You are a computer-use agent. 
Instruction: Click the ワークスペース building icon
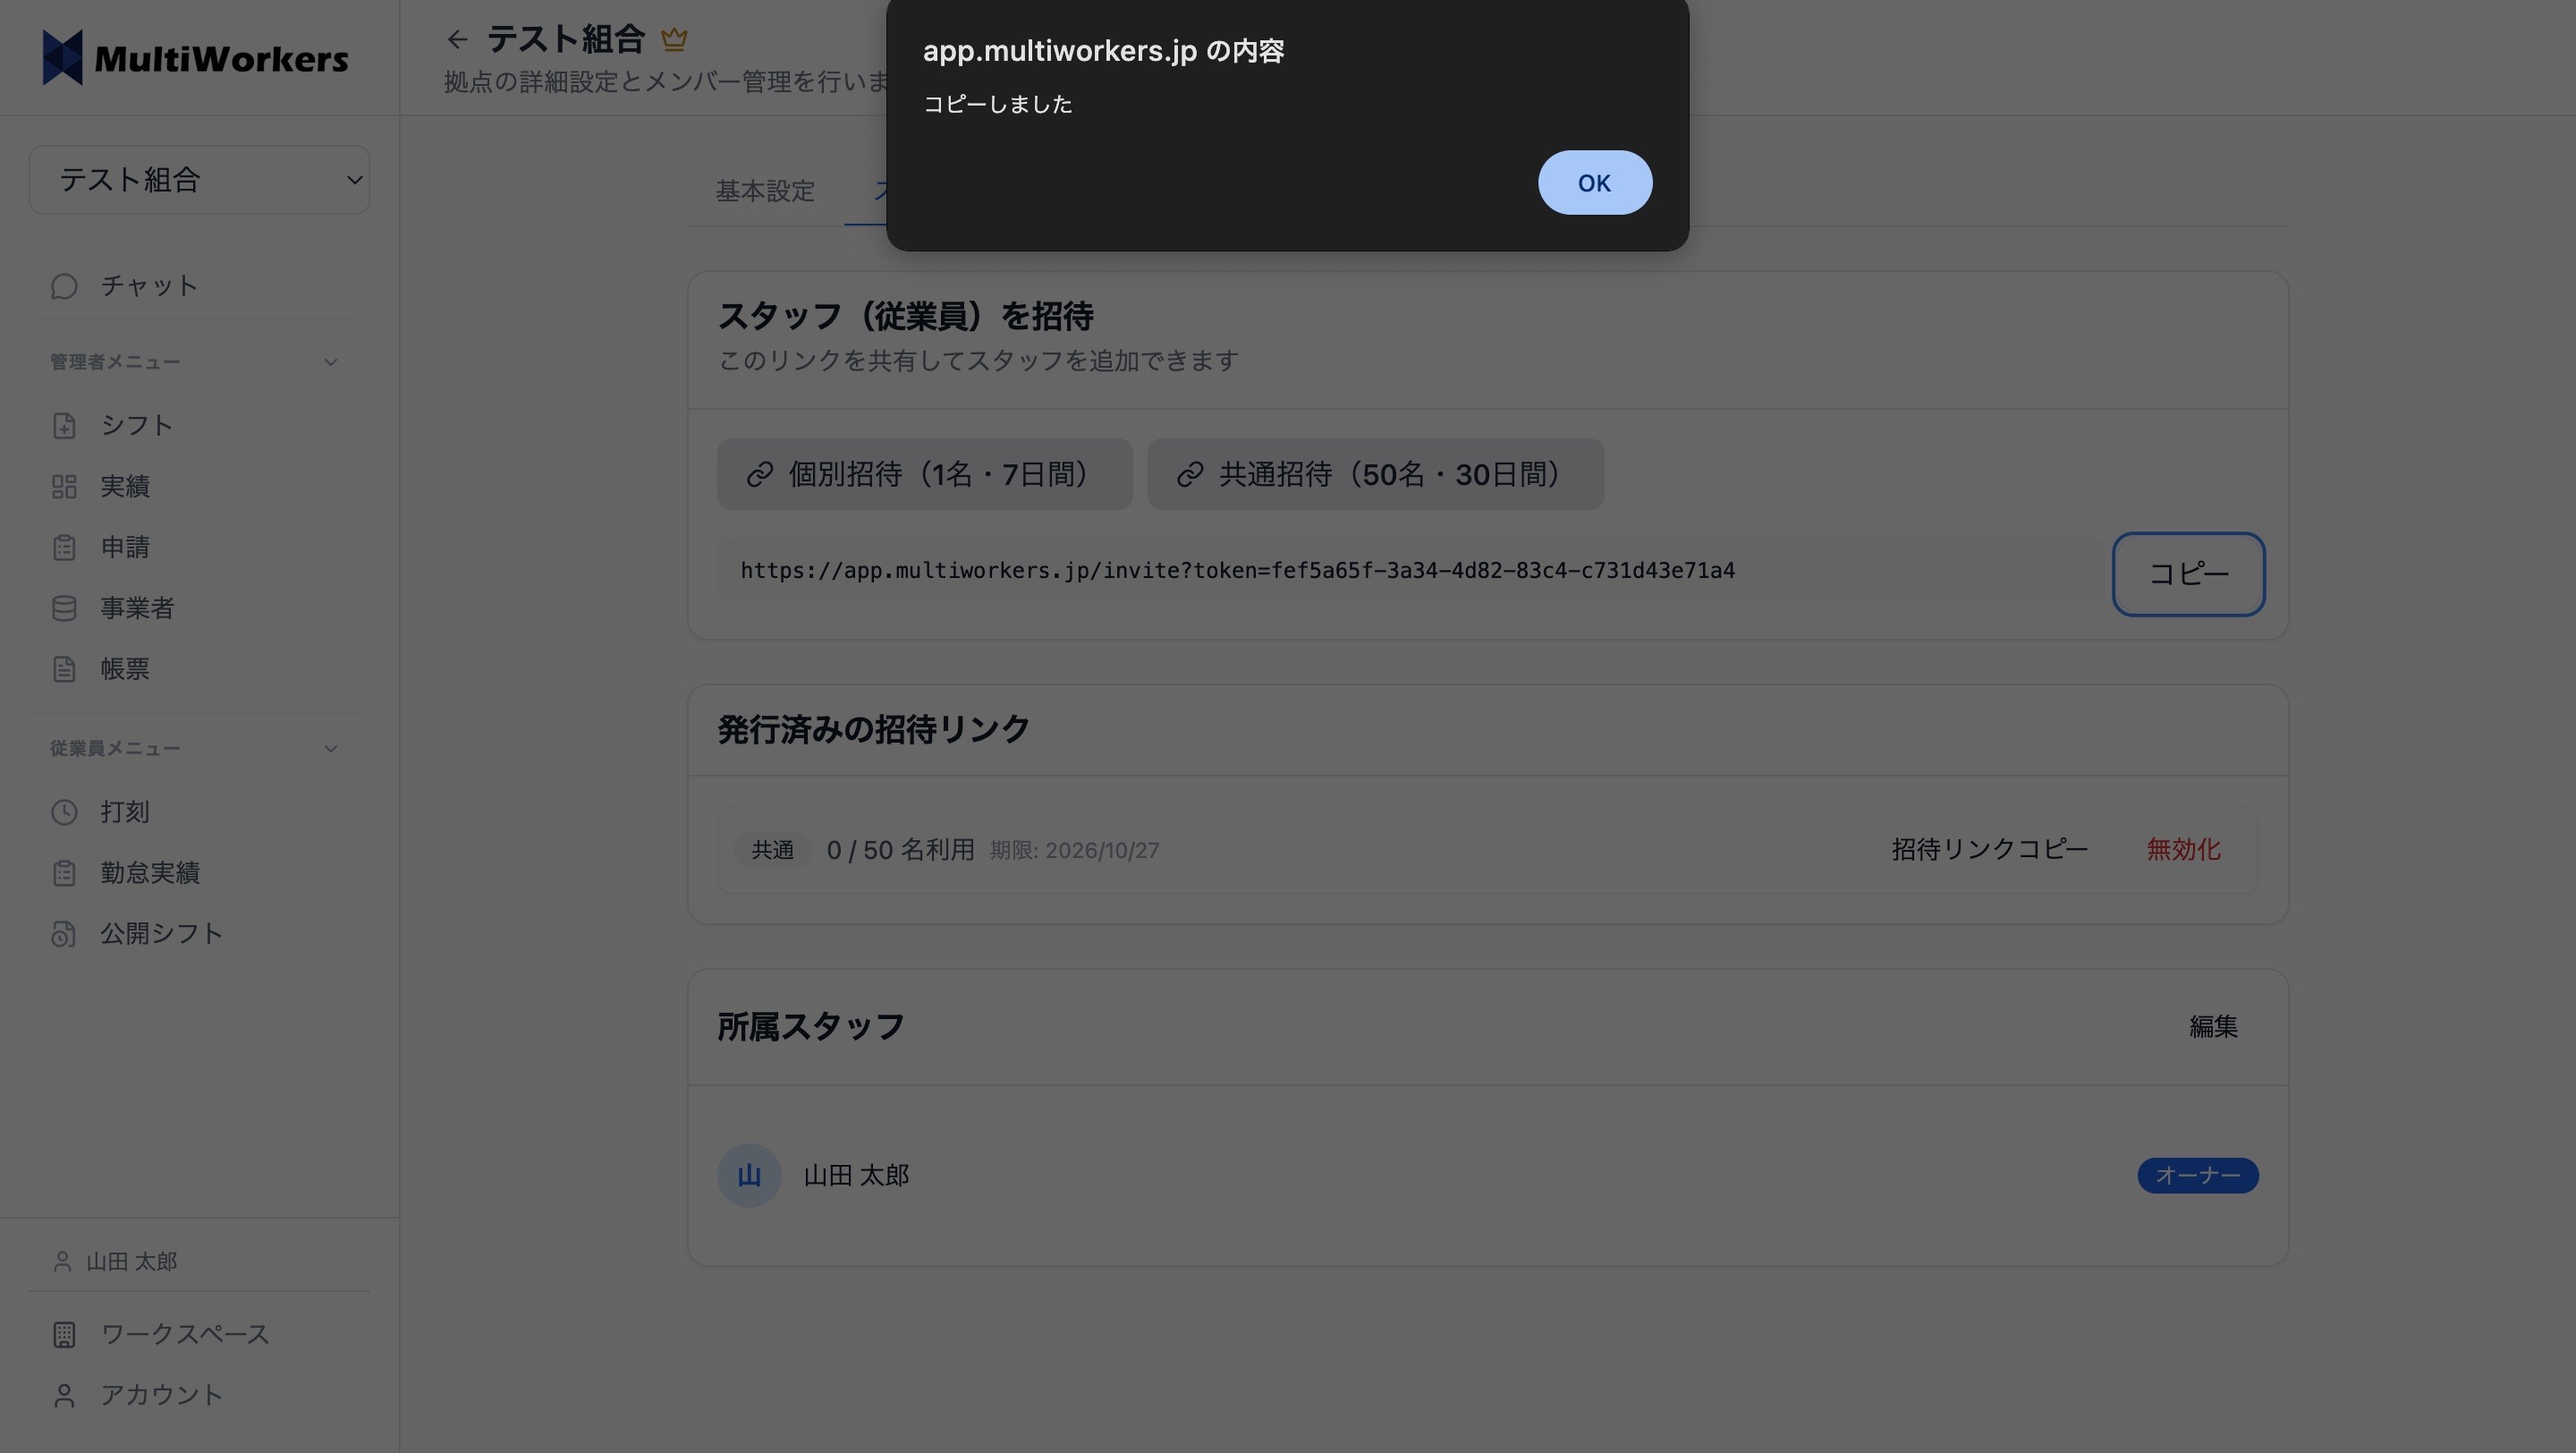click(64, 1335)
